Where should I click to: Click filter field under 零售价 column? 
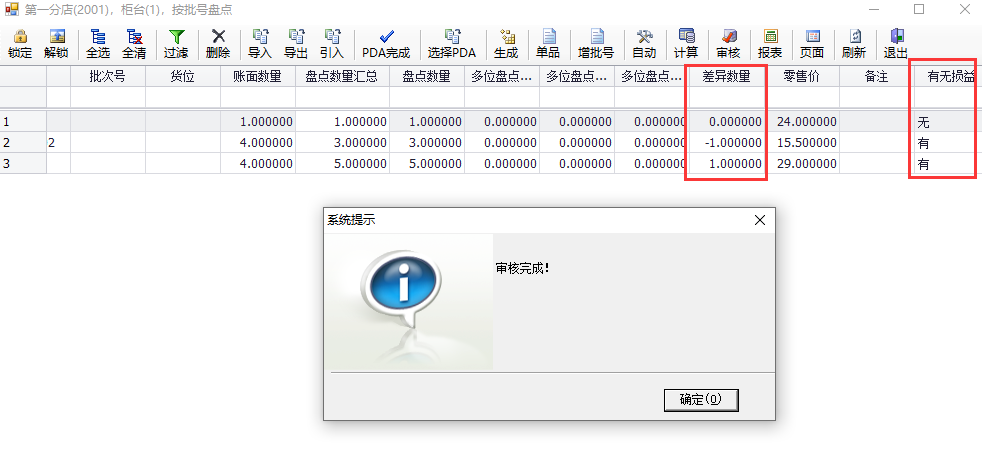[802, 97]
